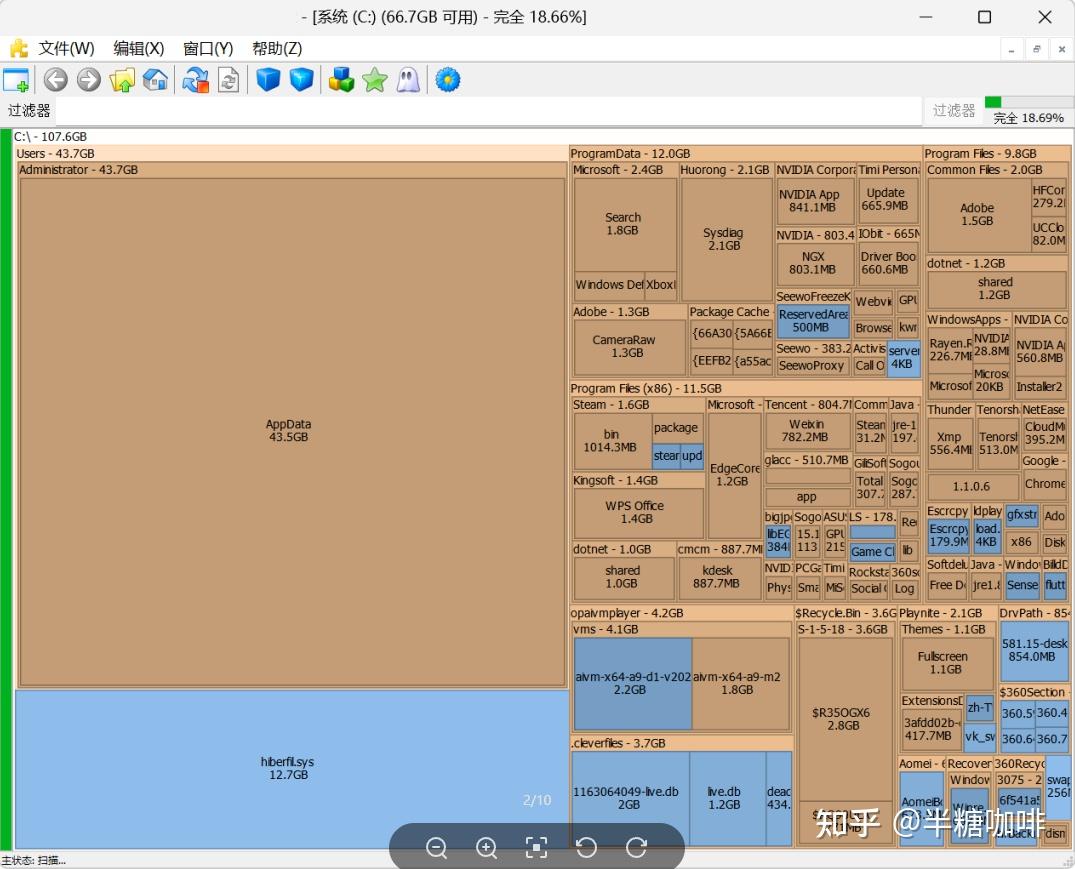Go up to the parent folder
The height and width of the screenshot is (869, 1075).
point(122,79)
